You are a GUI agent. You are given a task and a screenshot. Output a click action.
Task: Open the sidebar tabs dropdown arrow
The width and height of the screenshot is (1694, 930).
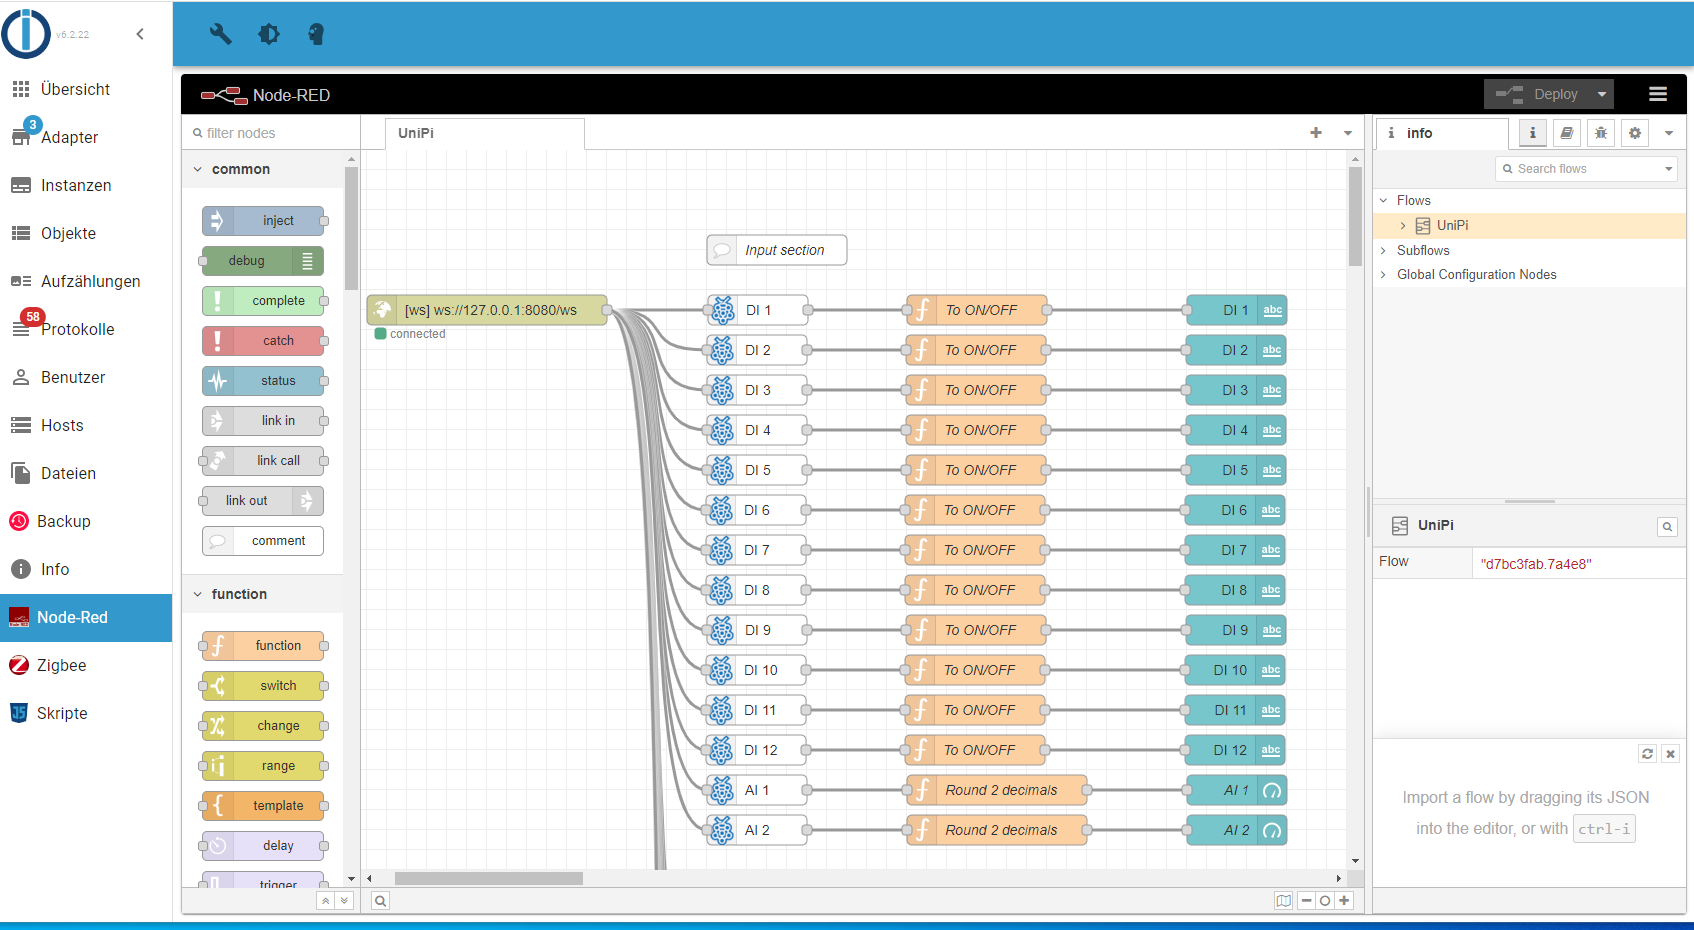point(1669,133)
